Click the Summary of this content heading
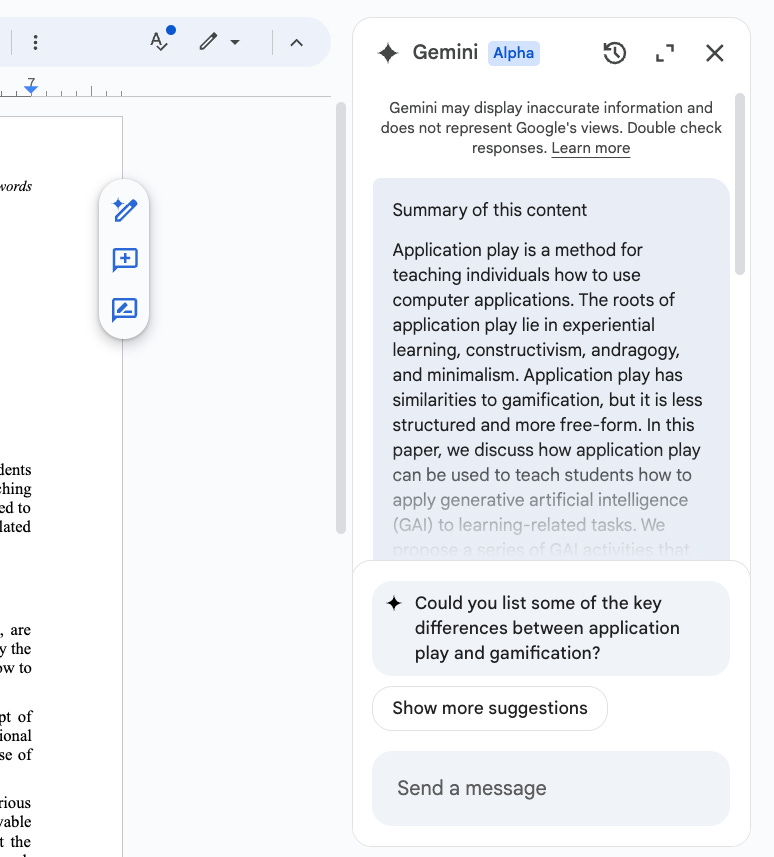The image size is (774, 857). pos(490,210)
